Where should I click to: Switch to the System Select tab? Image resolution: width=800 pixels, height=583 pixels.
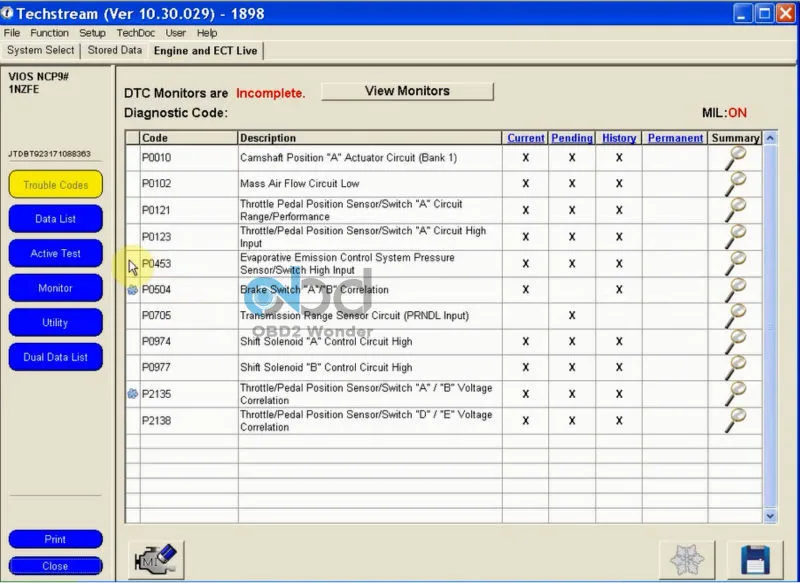click(40, 50)
